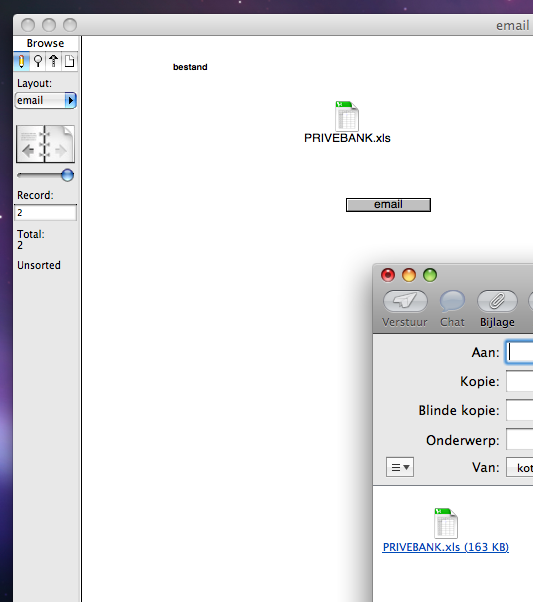Select the Browse mode pencil icon
This screenshot has height=602, width=533.
(x=22, y=61)
